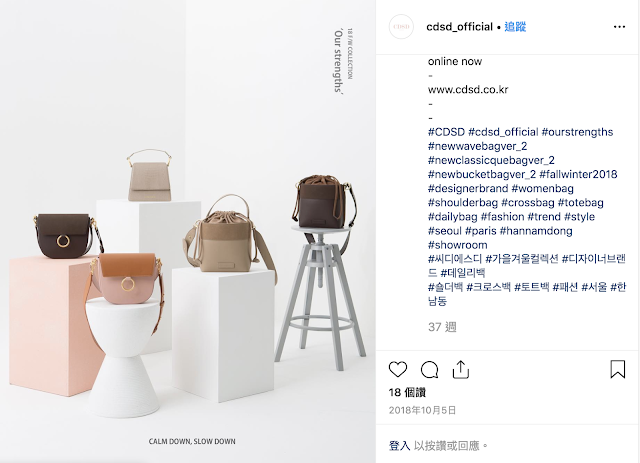This screenshot has width=640, height=463.
Task: Open the #showroom hashtag
Action: tap(458, 245)
